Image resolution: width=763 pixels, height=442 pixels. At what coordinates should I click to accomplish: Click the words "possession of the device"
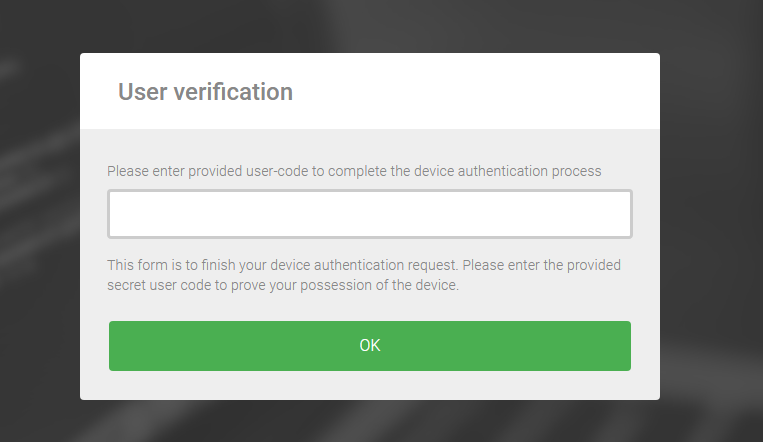tap(380, 285)
